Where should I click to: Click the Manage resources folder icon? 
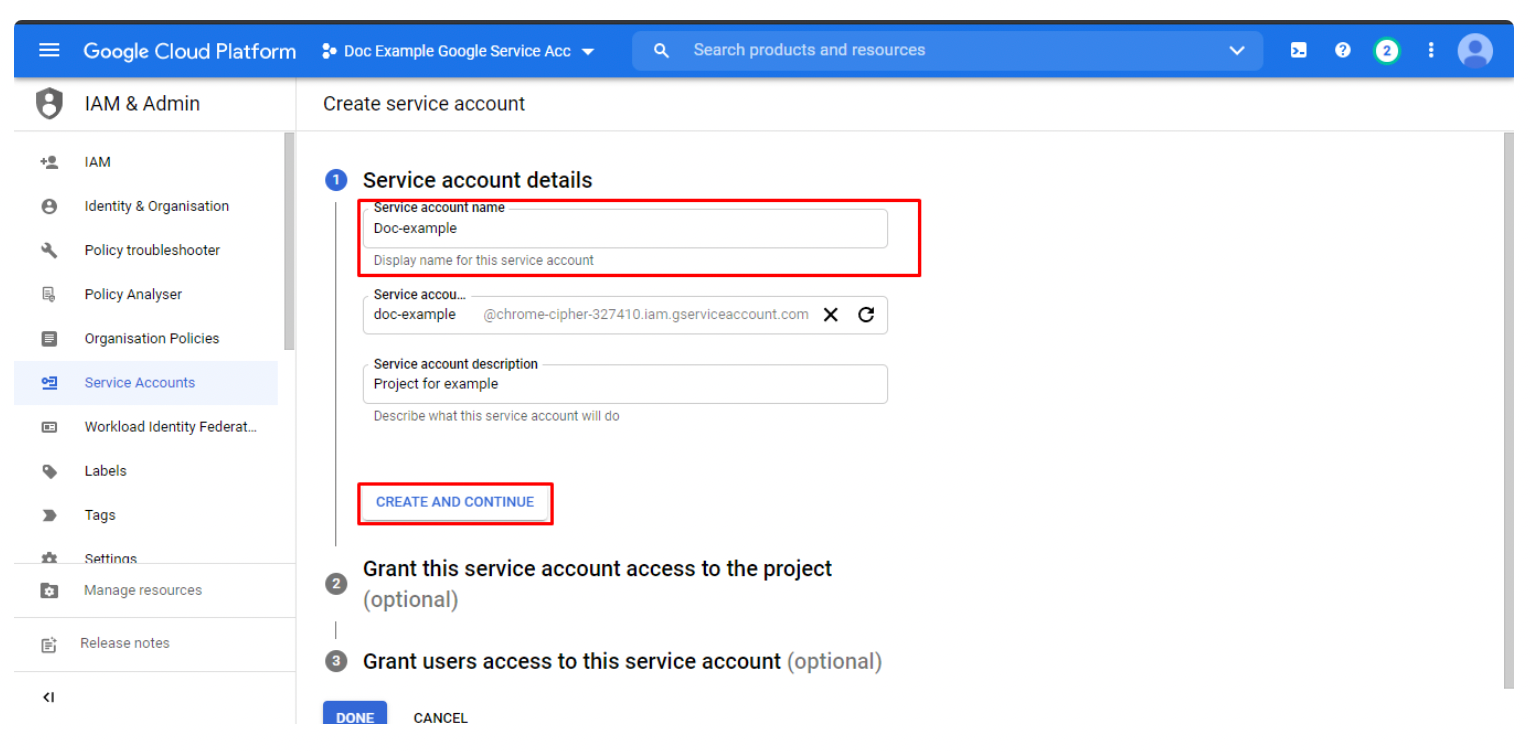[x=49, y=590]
